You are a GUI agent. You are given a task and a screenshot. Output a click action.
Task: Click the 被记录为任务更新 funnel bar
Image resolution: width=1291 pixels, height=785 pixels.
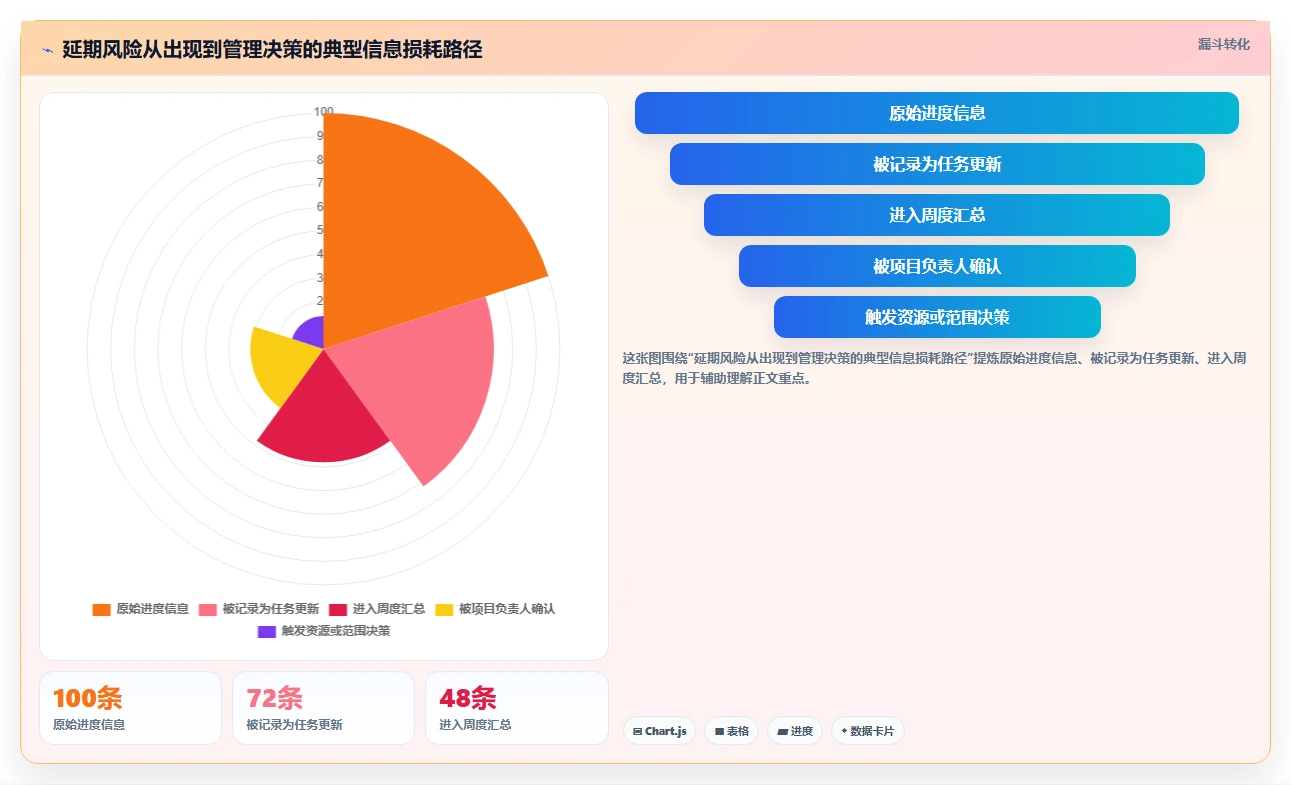(x=937, y=164)
